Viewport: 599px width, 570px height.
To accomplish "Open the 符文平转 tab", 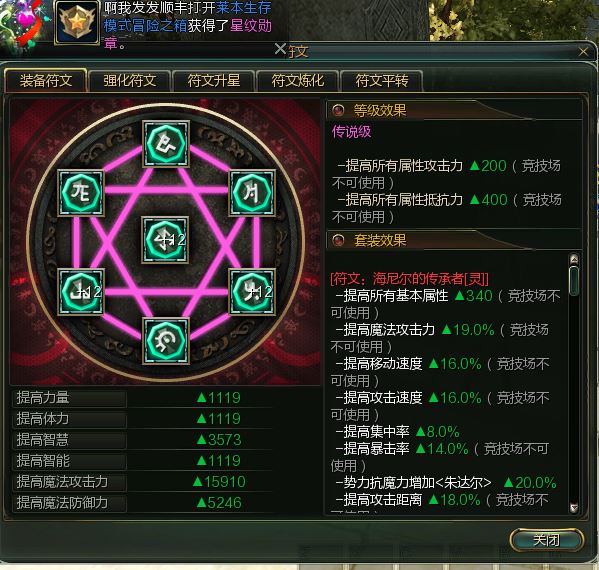I will tap(382, 81).
